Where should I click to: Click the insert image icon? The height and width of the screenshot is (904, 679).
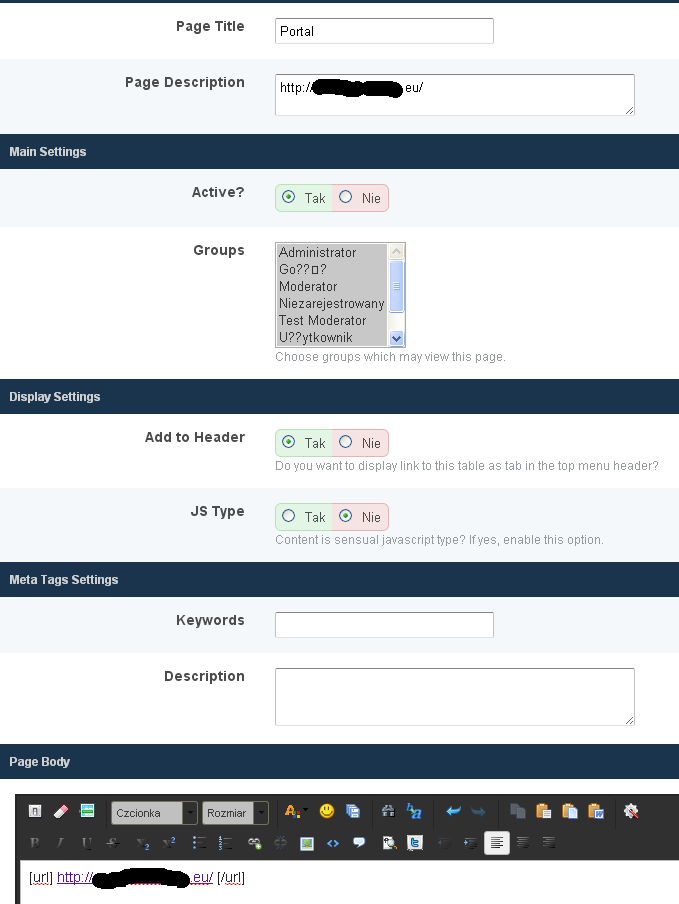307,843
